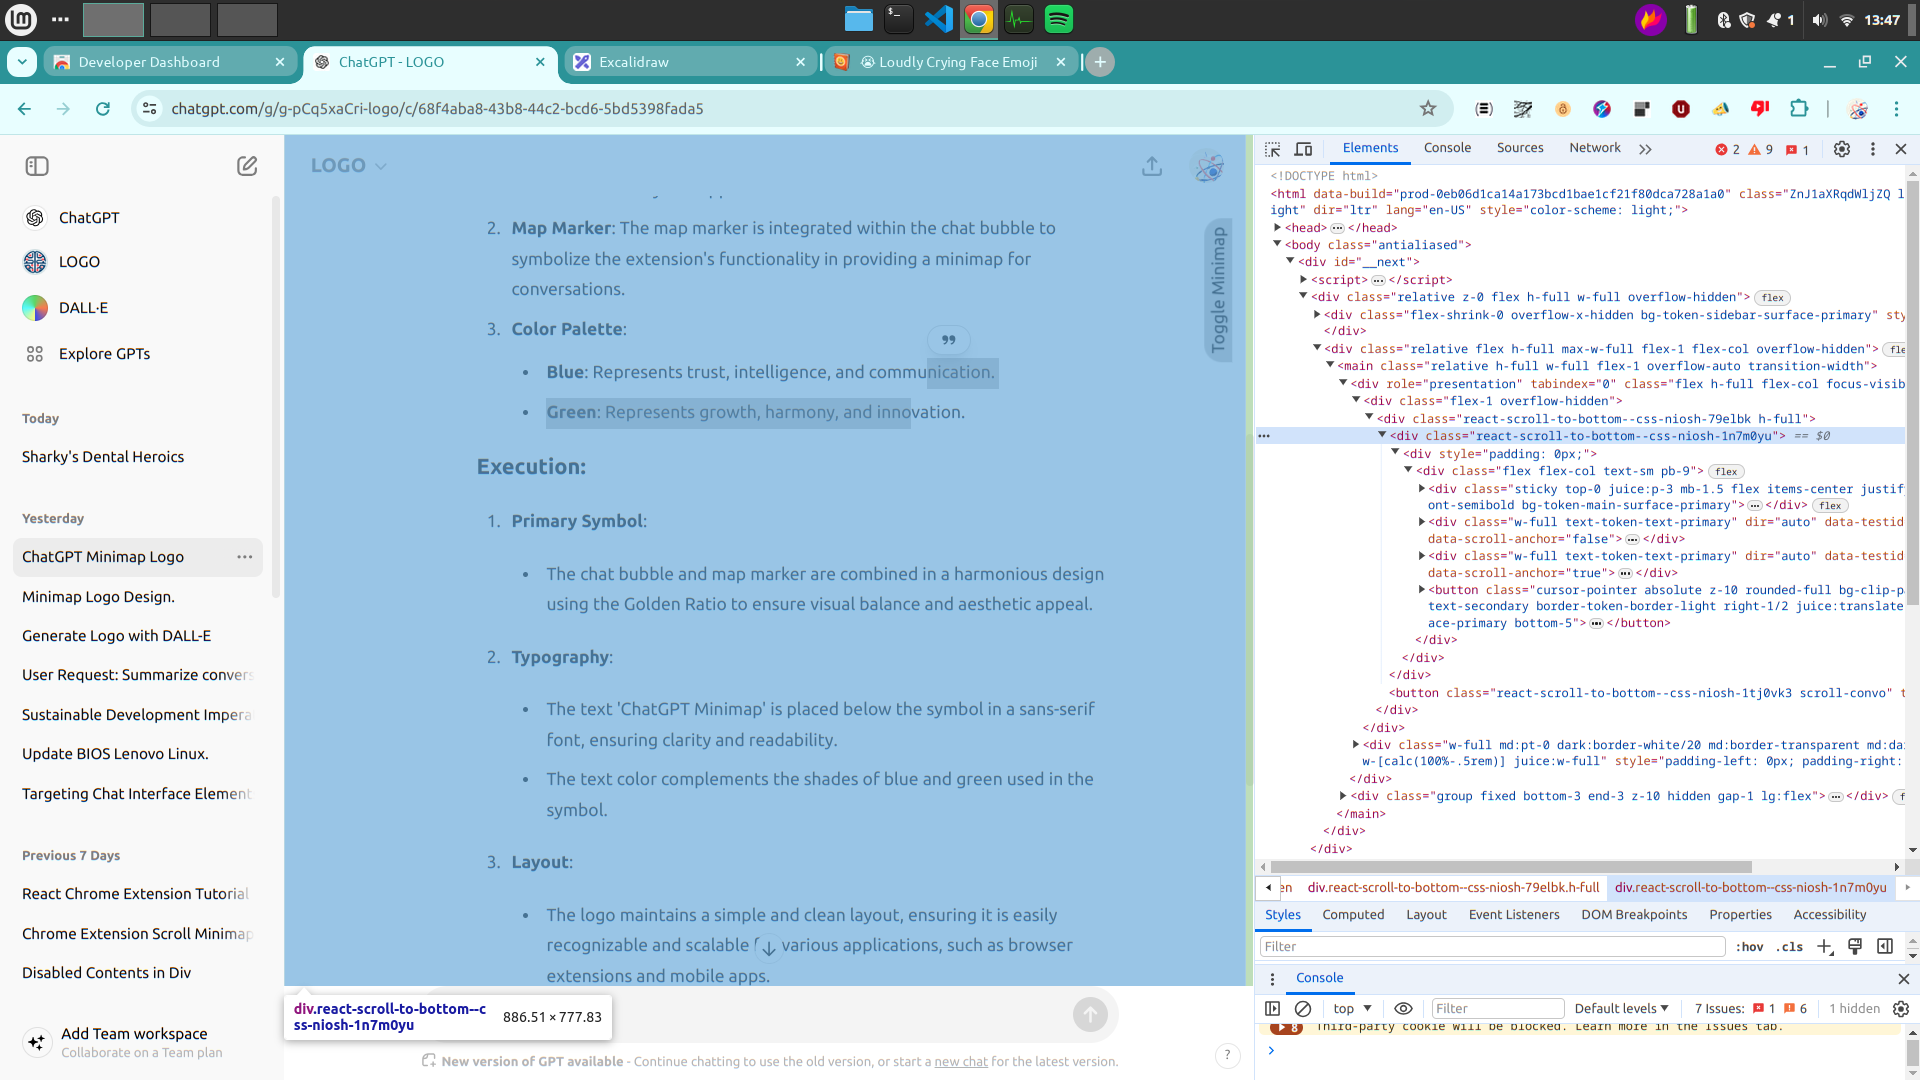Click the new chat compose icon

[247, 166]
